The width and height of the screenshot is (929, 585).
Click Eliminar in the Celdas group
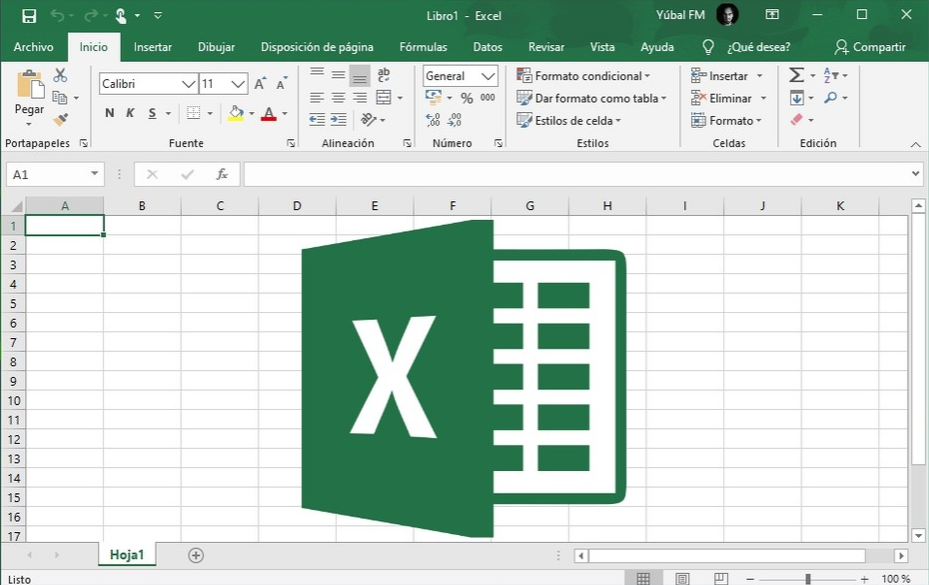(x=729, y=98)
